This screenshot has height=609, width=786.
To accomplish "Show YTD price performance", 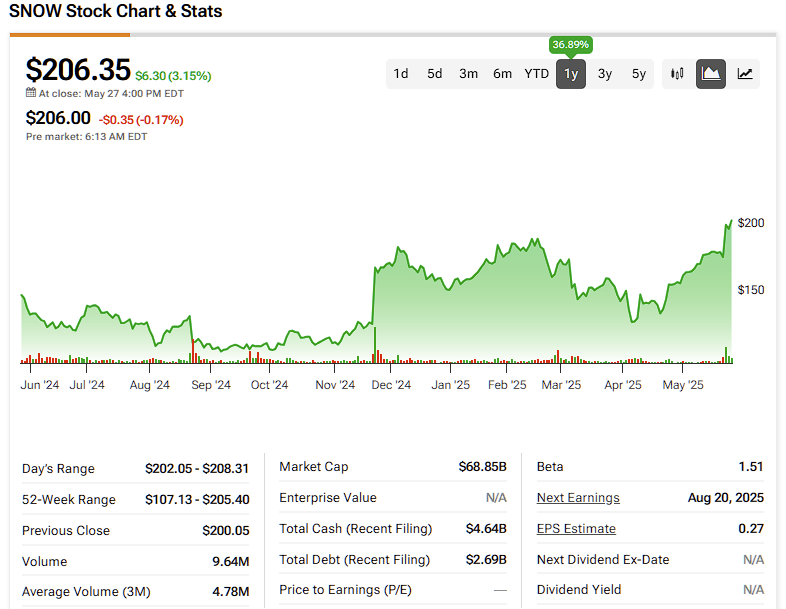I will (x=536, y=74).
